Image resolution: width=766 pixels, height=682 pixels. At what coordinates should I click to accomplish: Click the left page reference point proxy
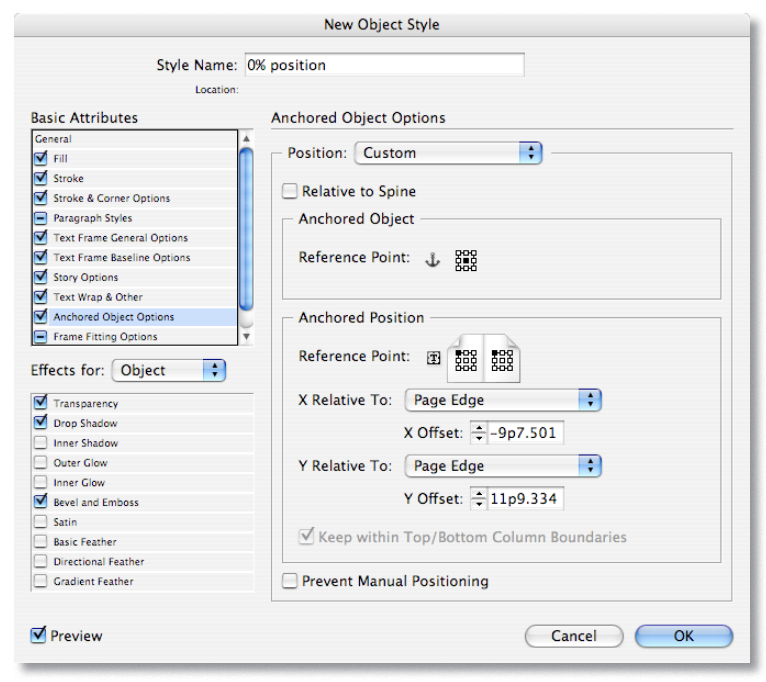pyautogui.click(x=465, y=360)
